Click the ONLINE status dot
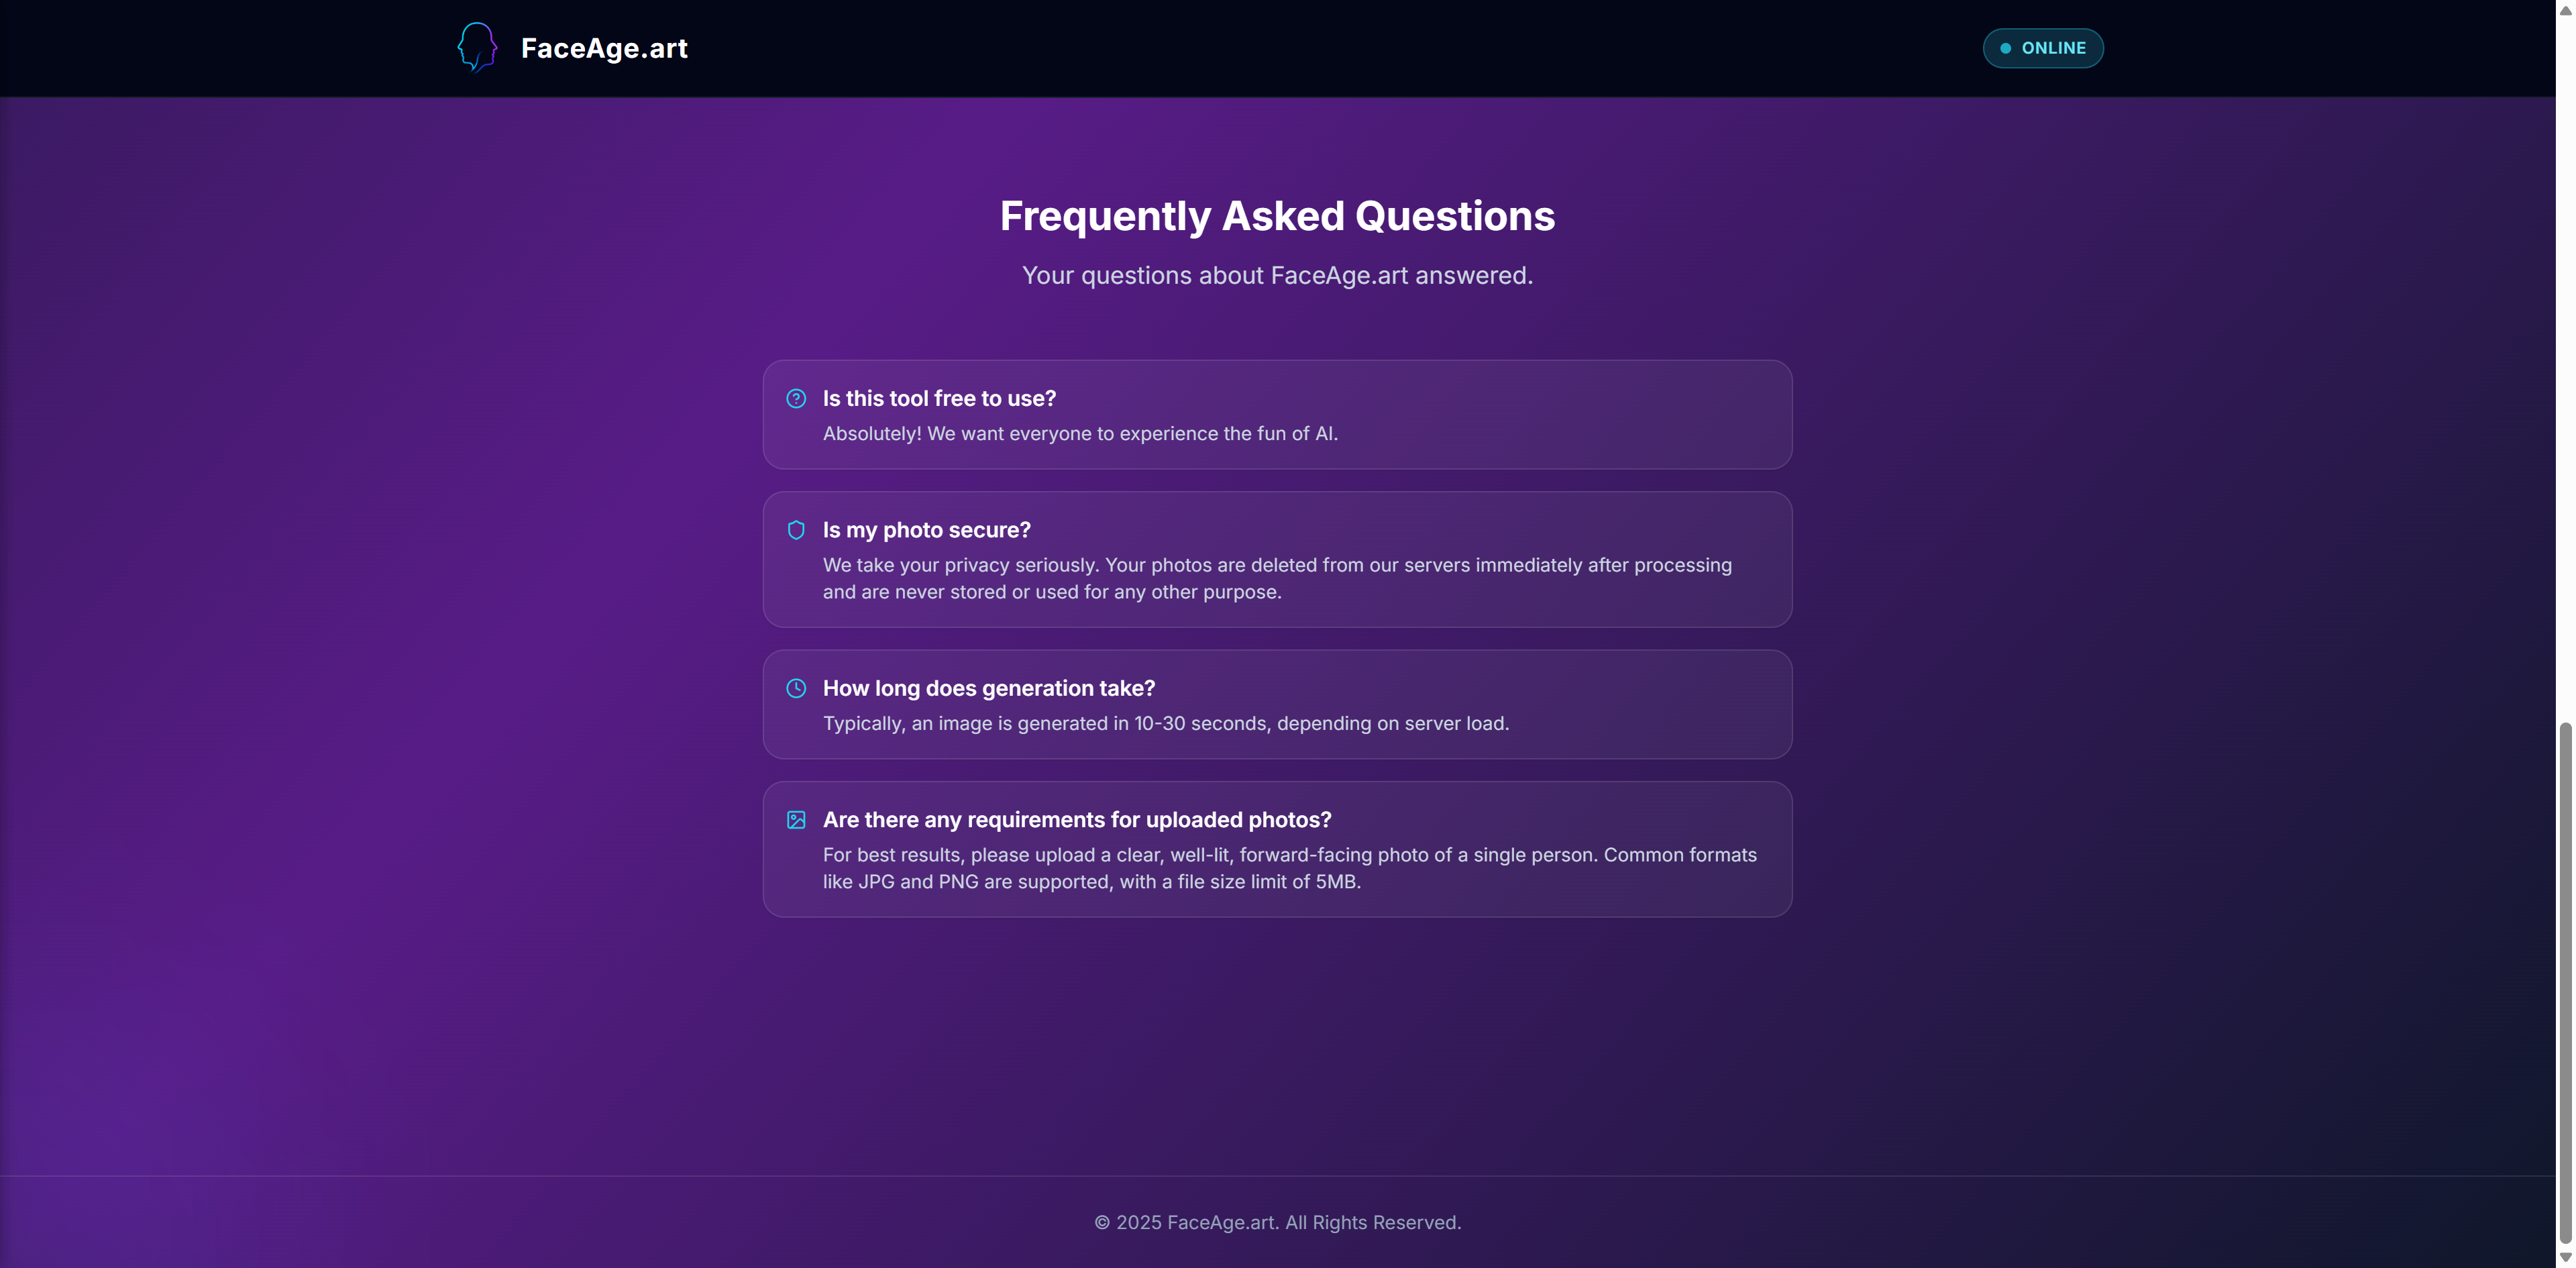This screenshot has width=2576, height=1268. (2005, 48)
